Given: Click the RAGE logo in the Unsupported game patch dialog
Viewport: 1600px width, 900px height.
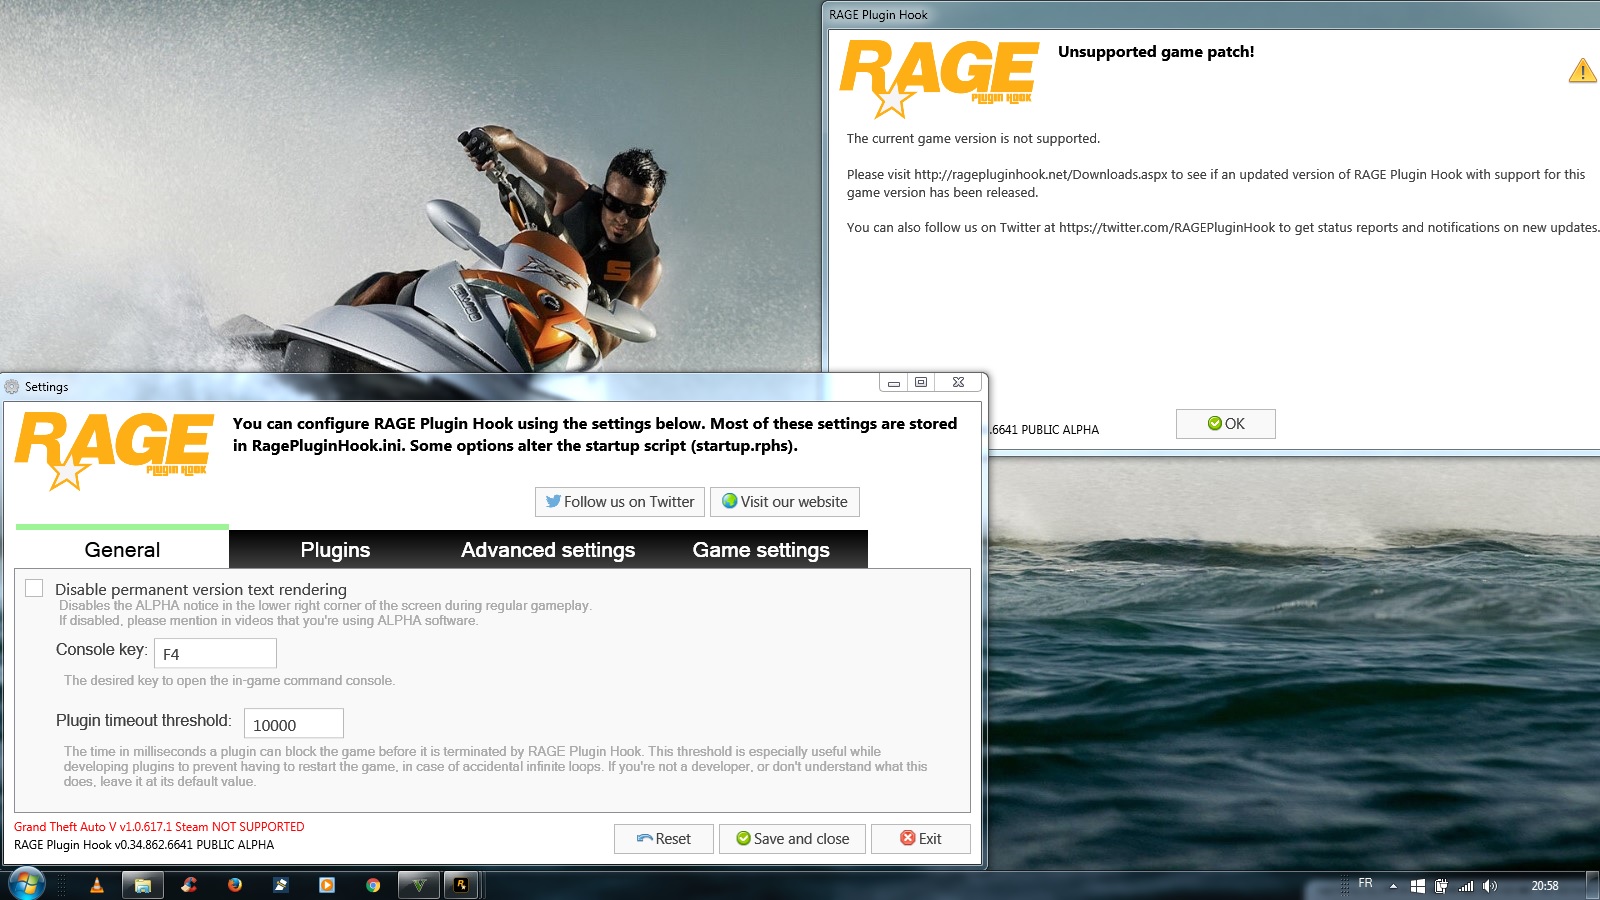Looking at the screenshot, I should (939, 78).
